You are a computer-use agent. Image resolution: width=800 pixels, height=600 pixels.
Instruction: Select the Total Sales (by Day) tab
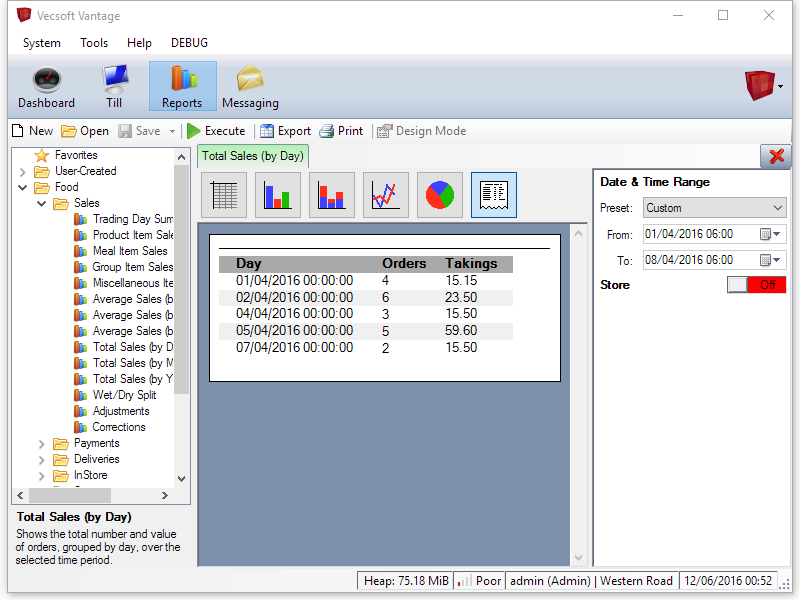(x=252, y=156)
